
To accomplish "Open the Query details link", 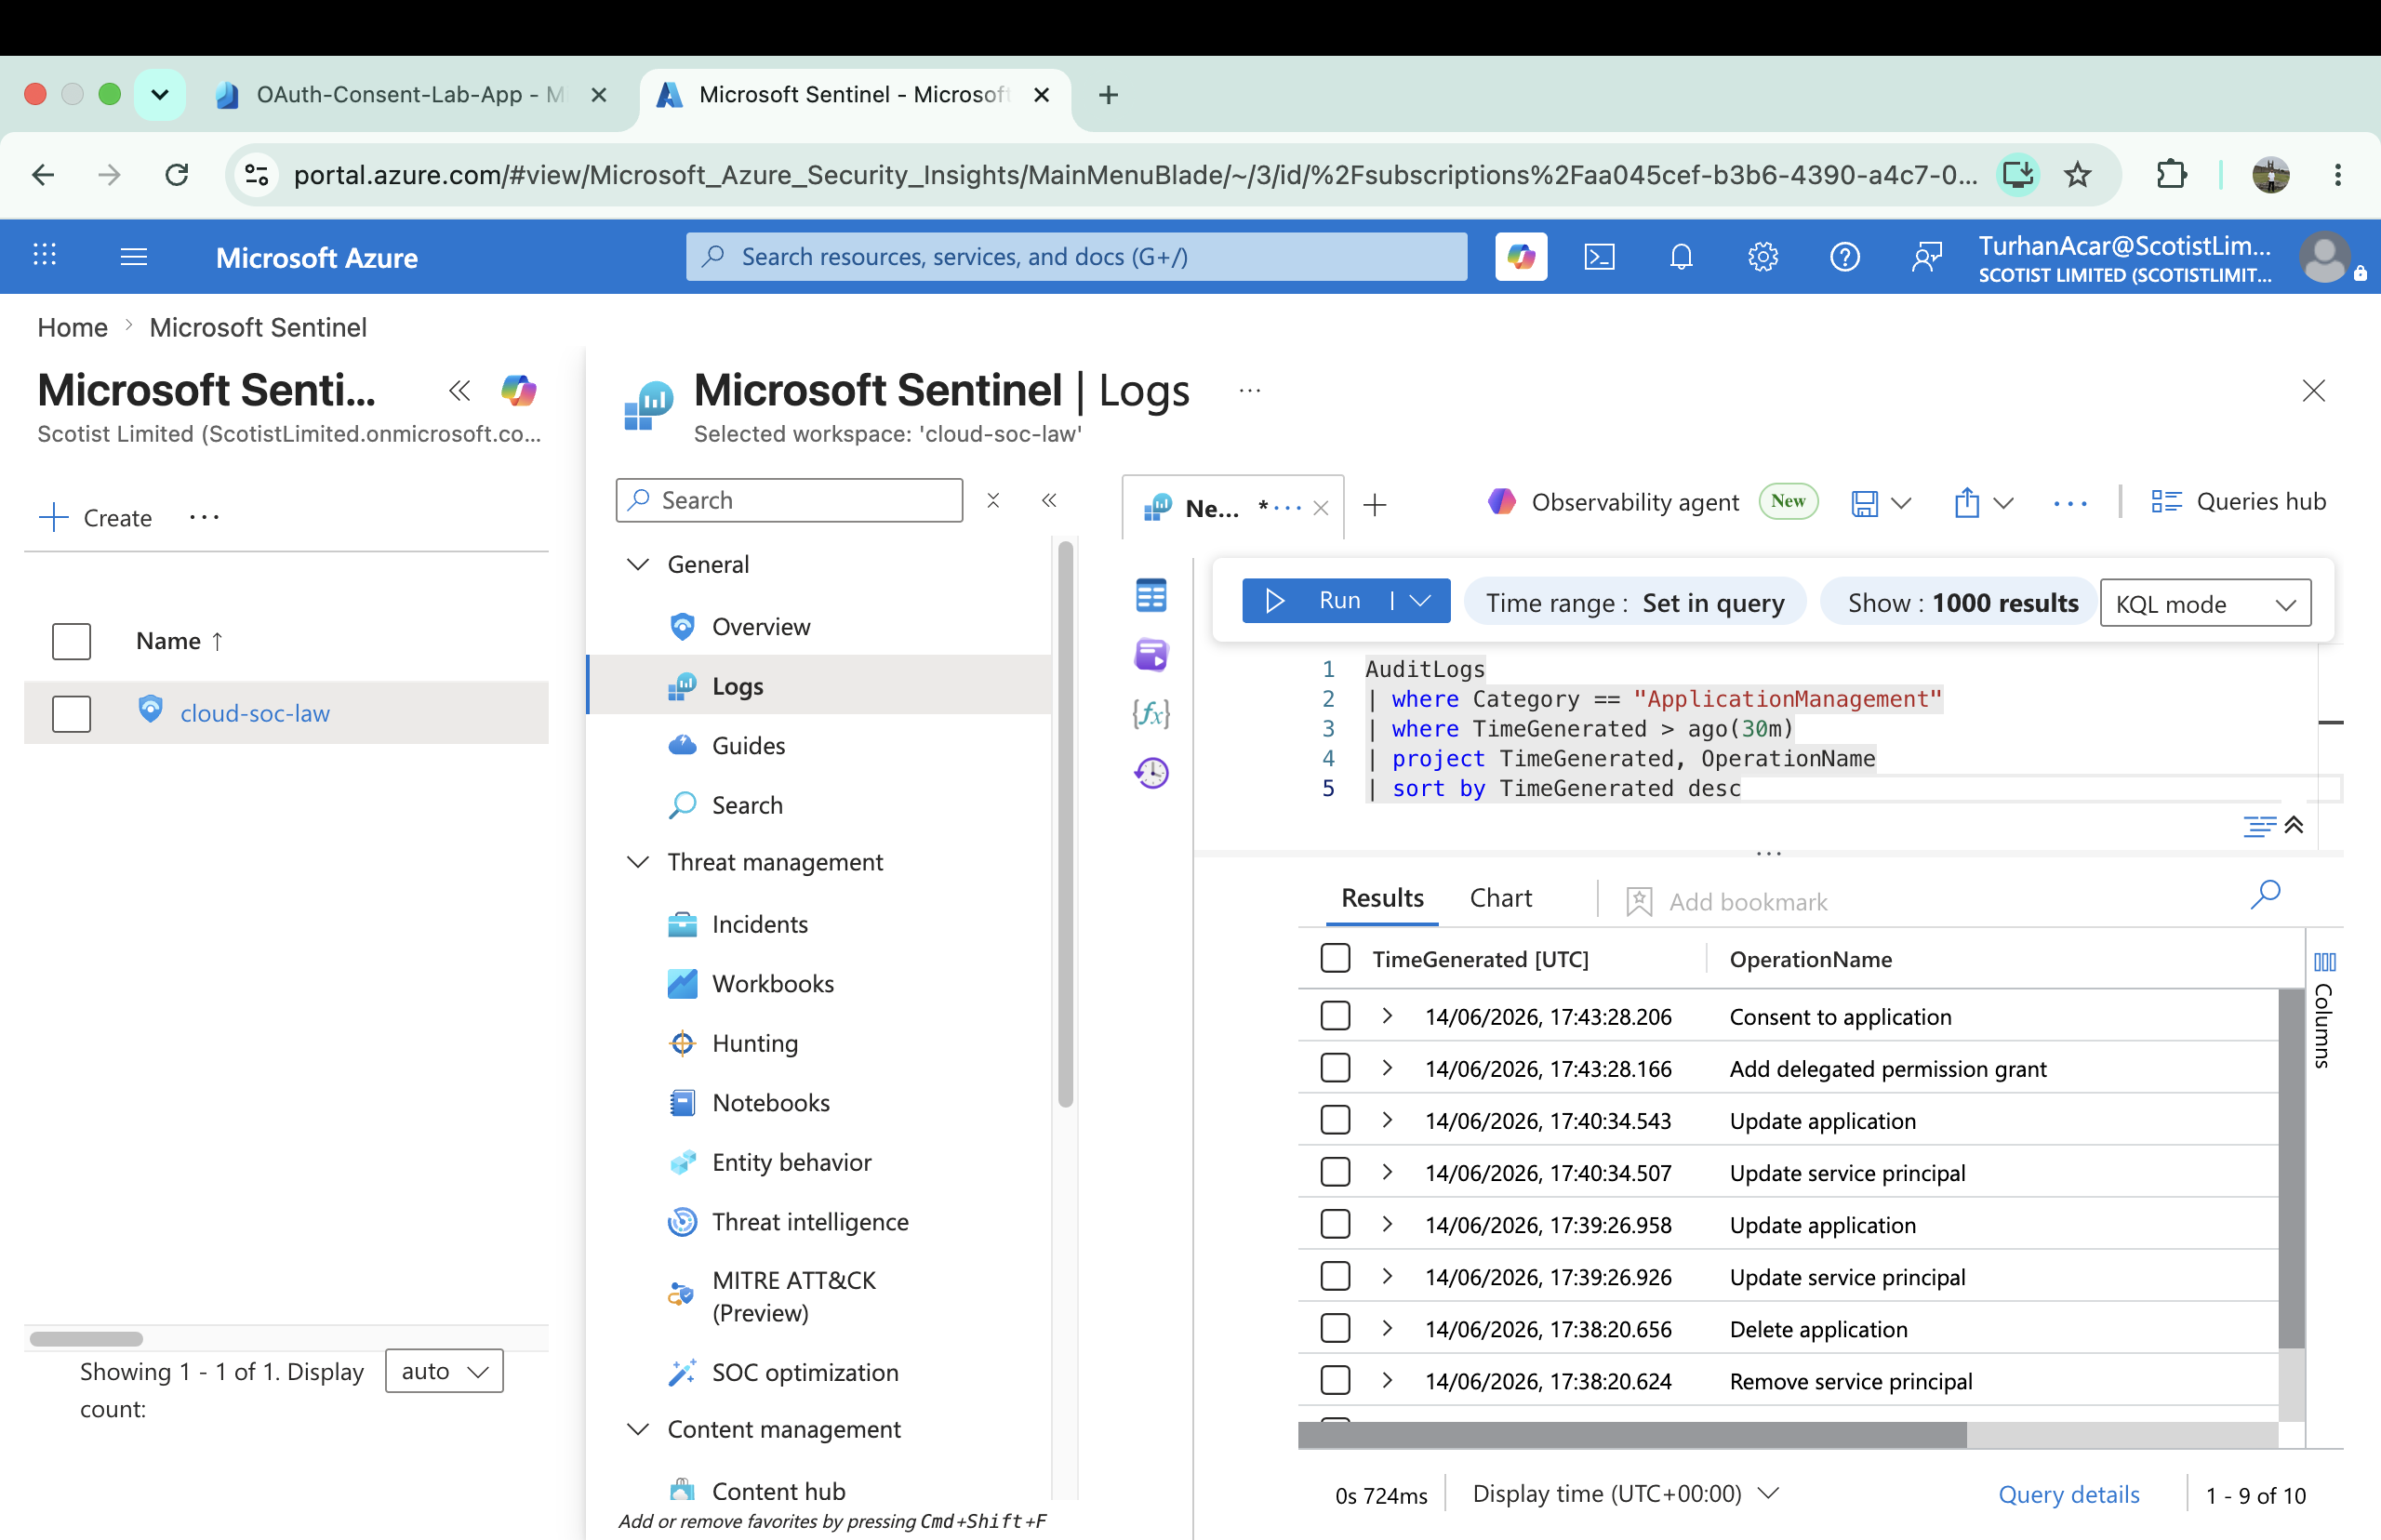I will 2068,1494.
